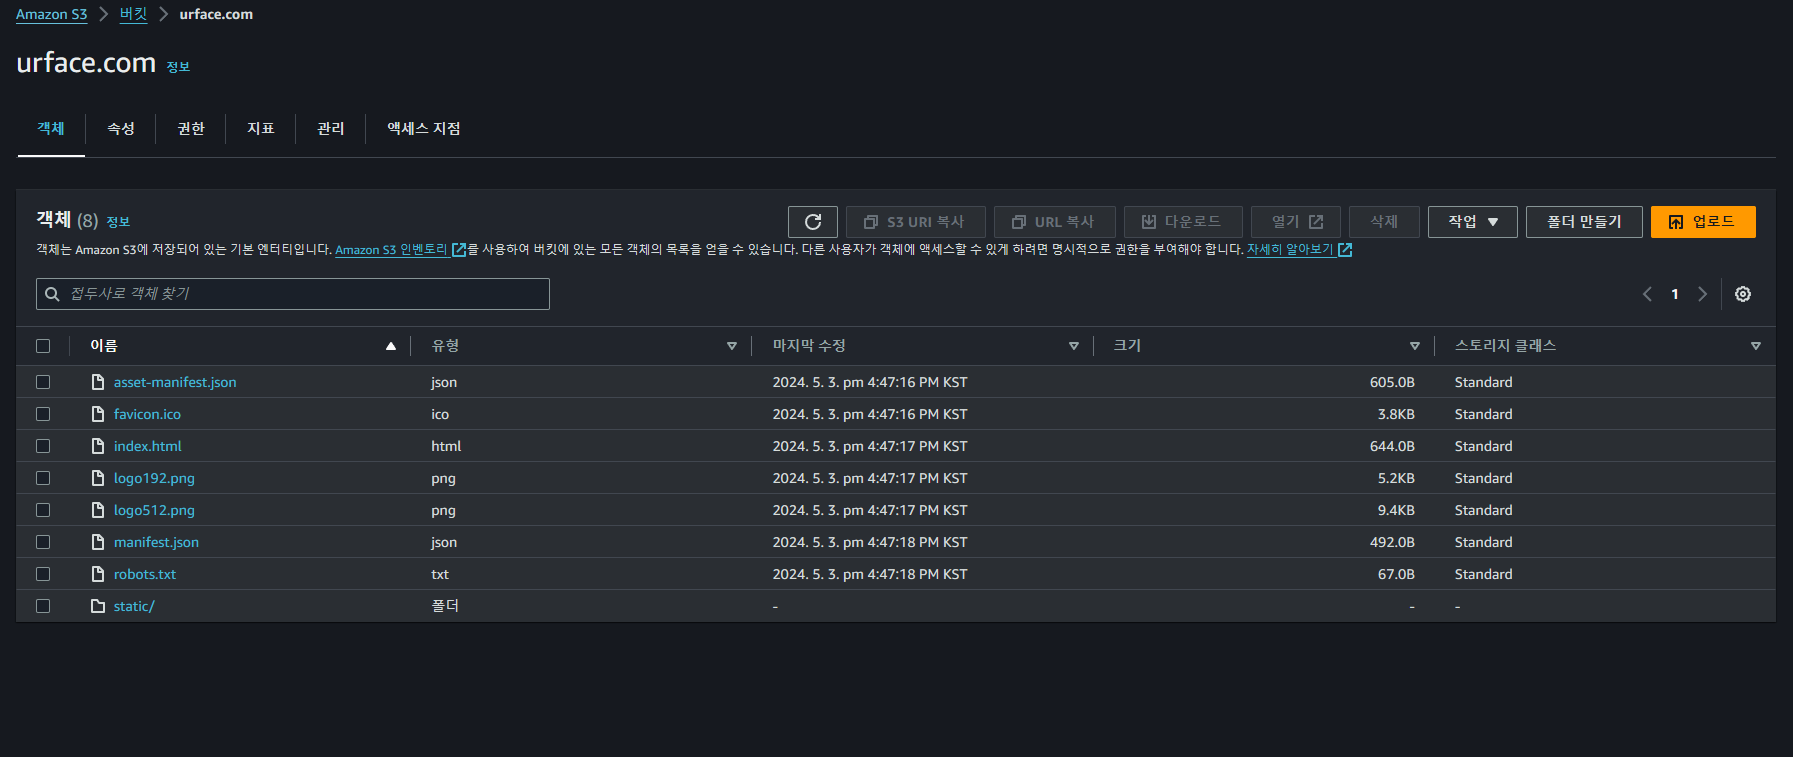Check the logo192.png row checkbox
Screen dimensions: 1793x757
click(x=43, y=478)
